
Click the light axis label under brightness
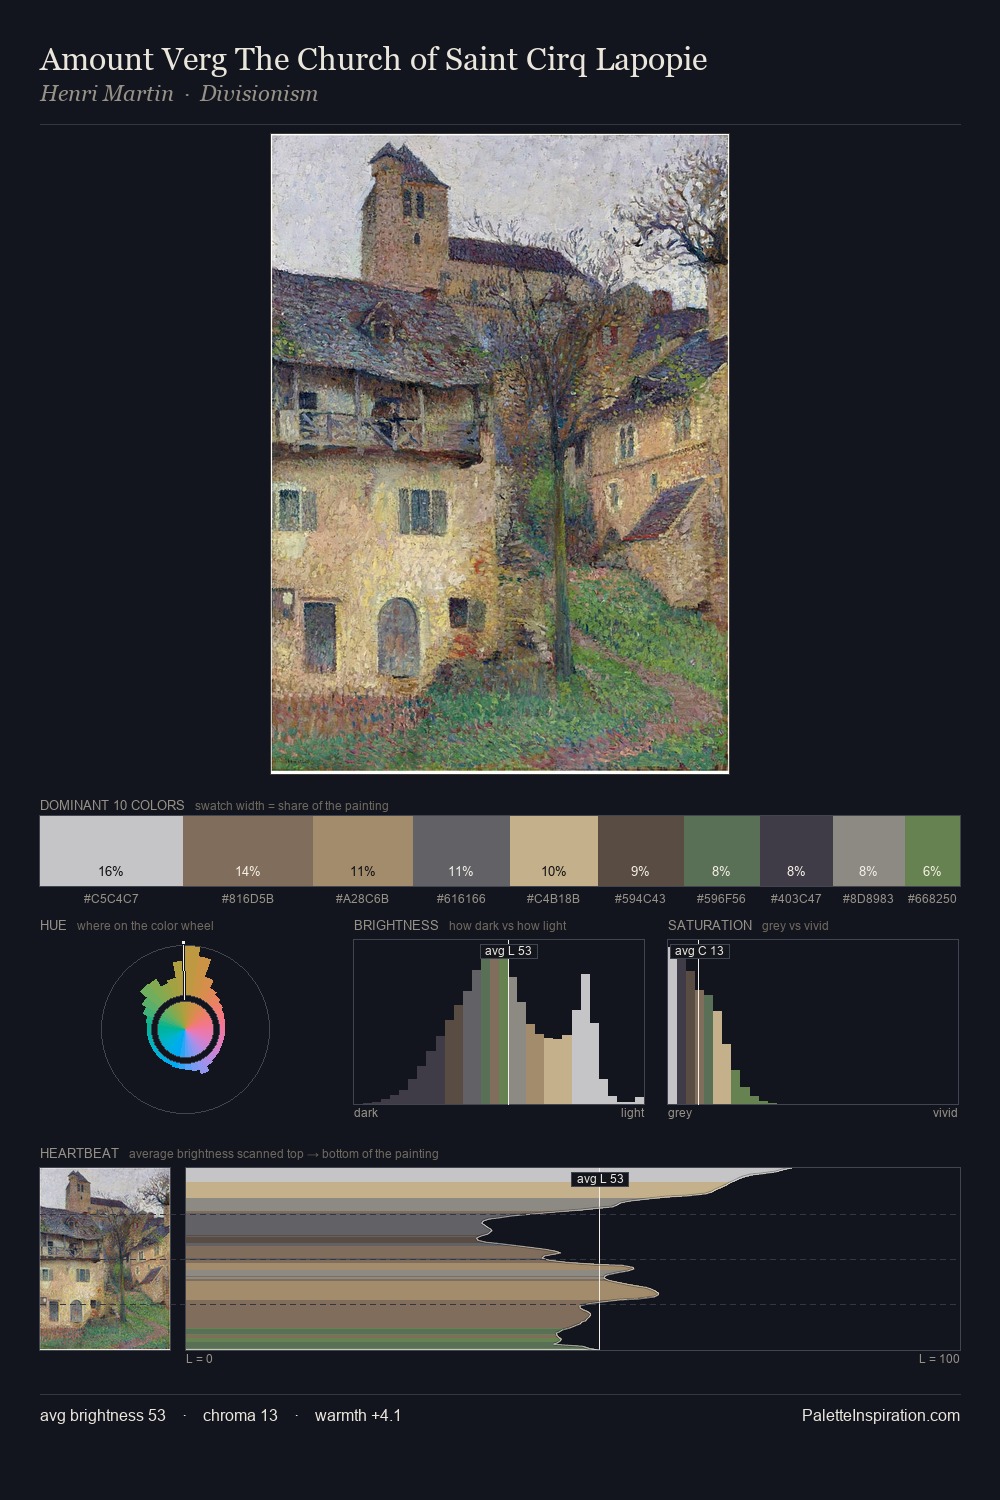[633, 1113]
